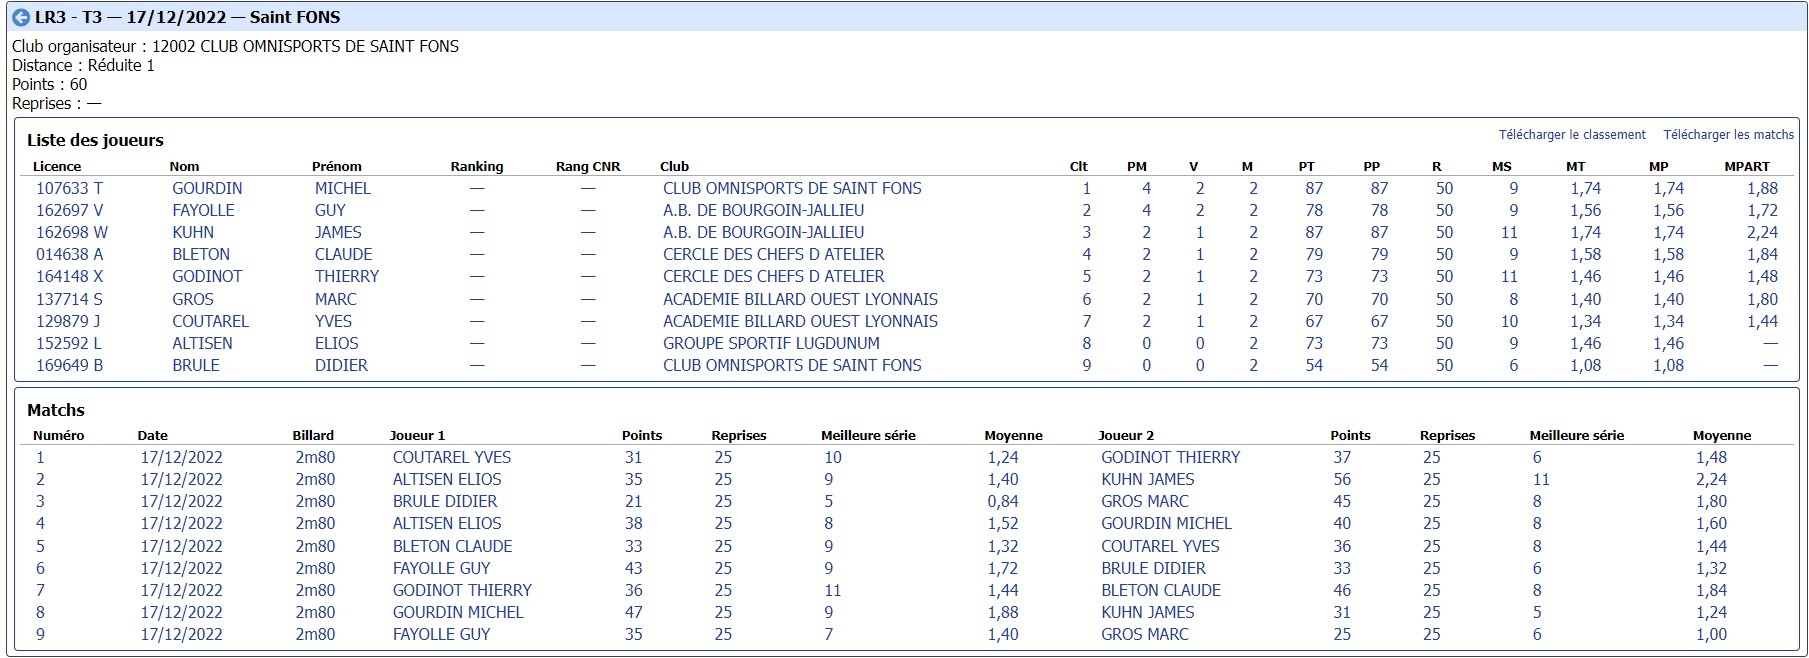Click club GROUPE SPORTIF LUGDUNUM
The height and width of the screenshot is (658, 1809).
click(771, 343)
